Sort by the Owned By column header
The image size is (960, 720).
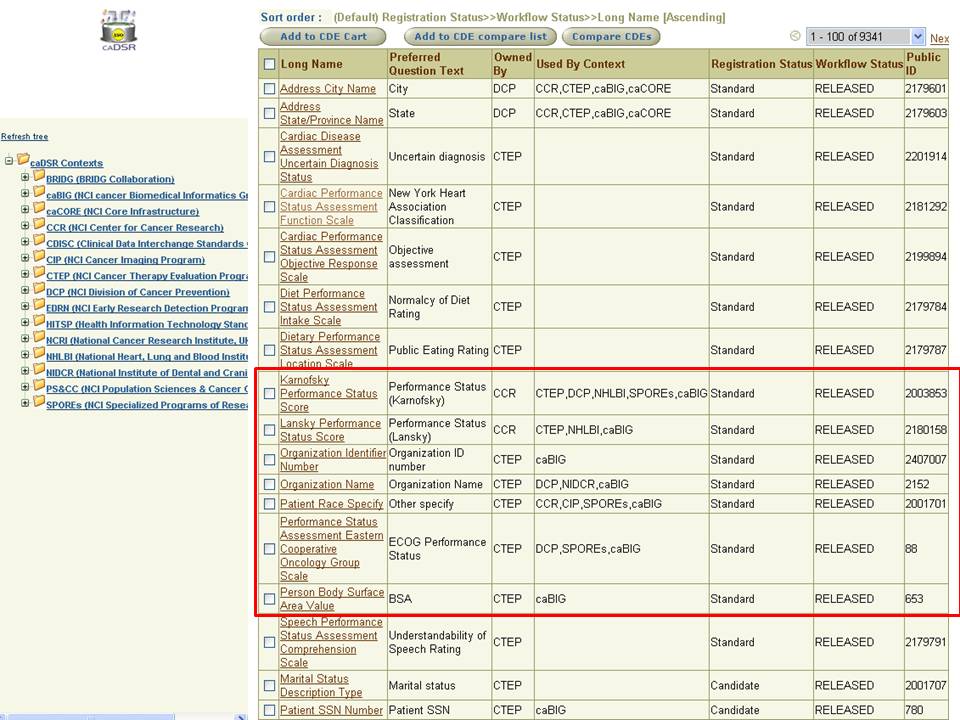point(512,64)
